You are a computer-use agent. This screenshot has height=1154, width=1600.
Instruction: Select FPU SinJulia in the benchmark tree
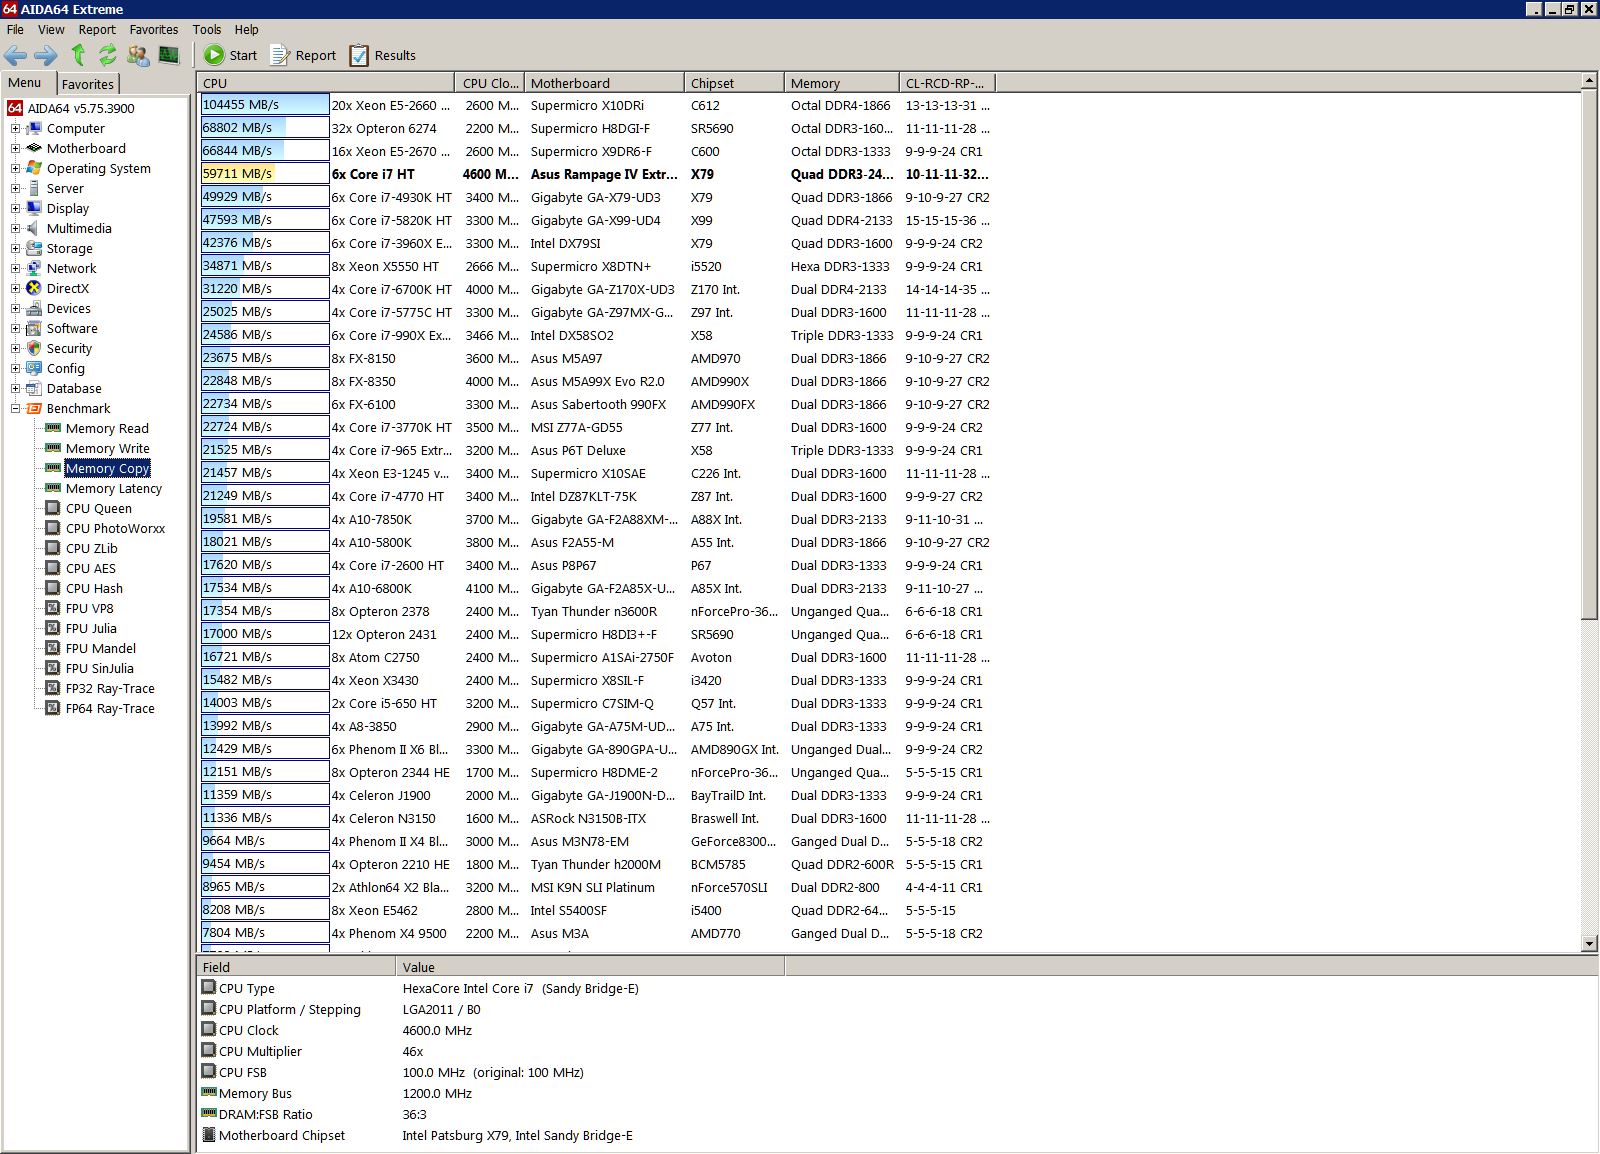point(99,668)
